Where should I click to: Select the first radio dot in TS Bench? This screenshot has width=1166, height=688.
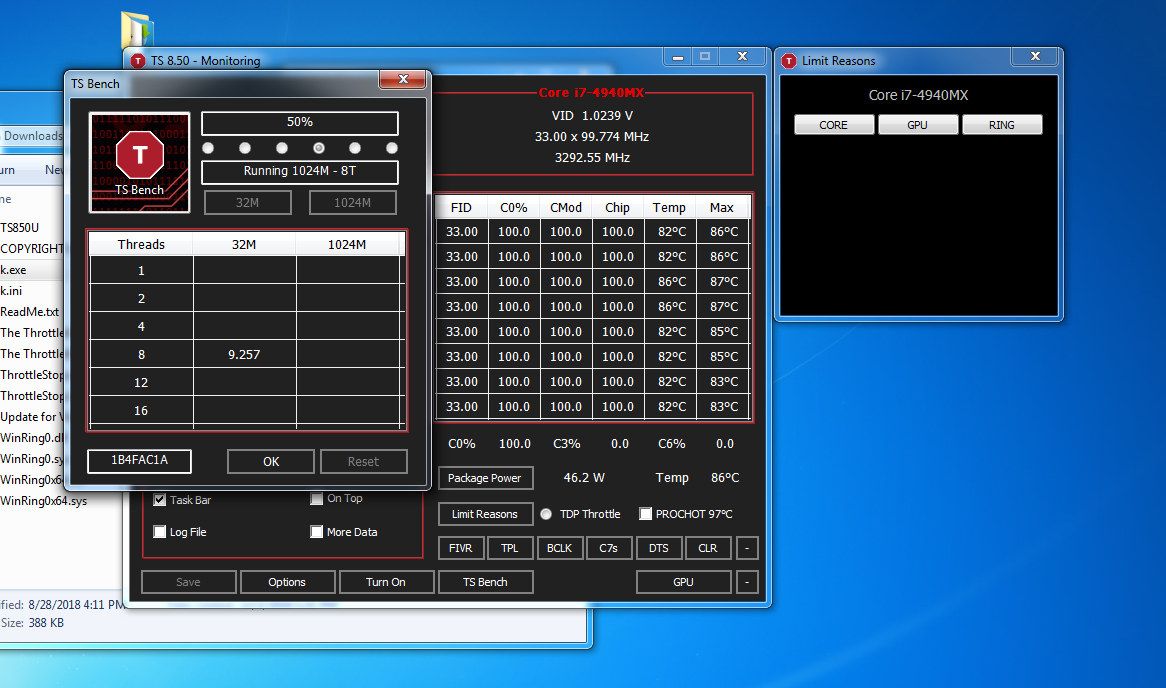(208, 148)
